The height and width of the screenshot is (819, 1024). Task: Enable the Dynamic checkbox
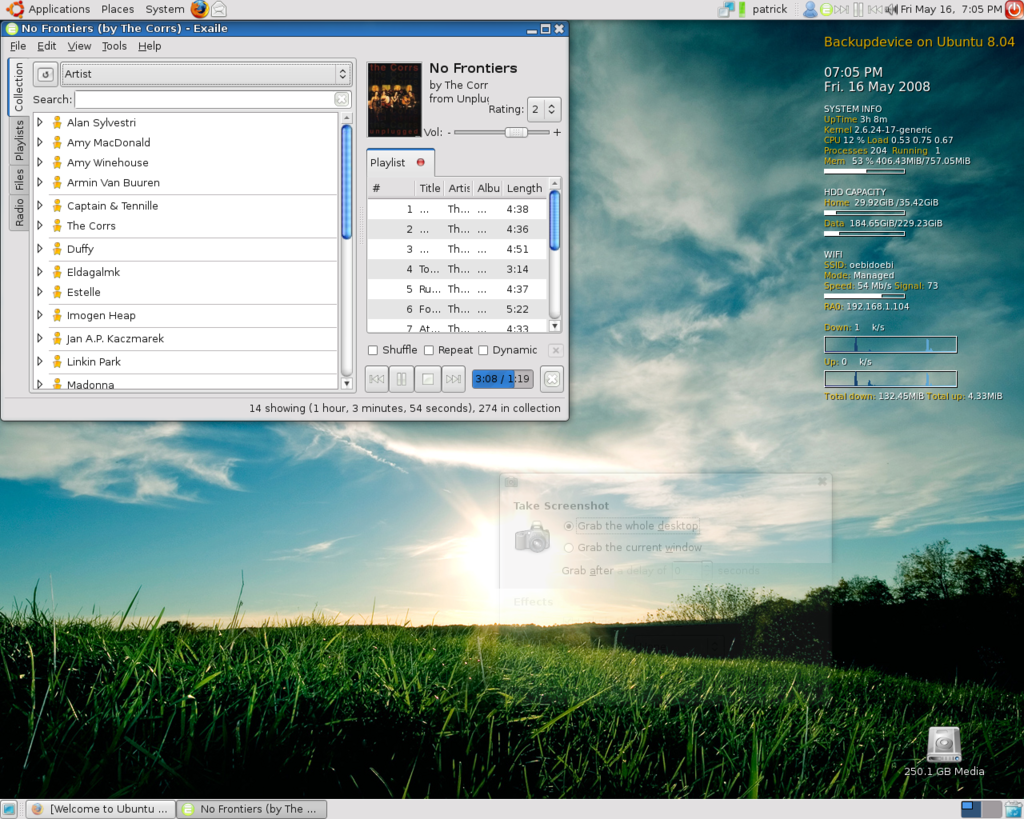[483, 350]
